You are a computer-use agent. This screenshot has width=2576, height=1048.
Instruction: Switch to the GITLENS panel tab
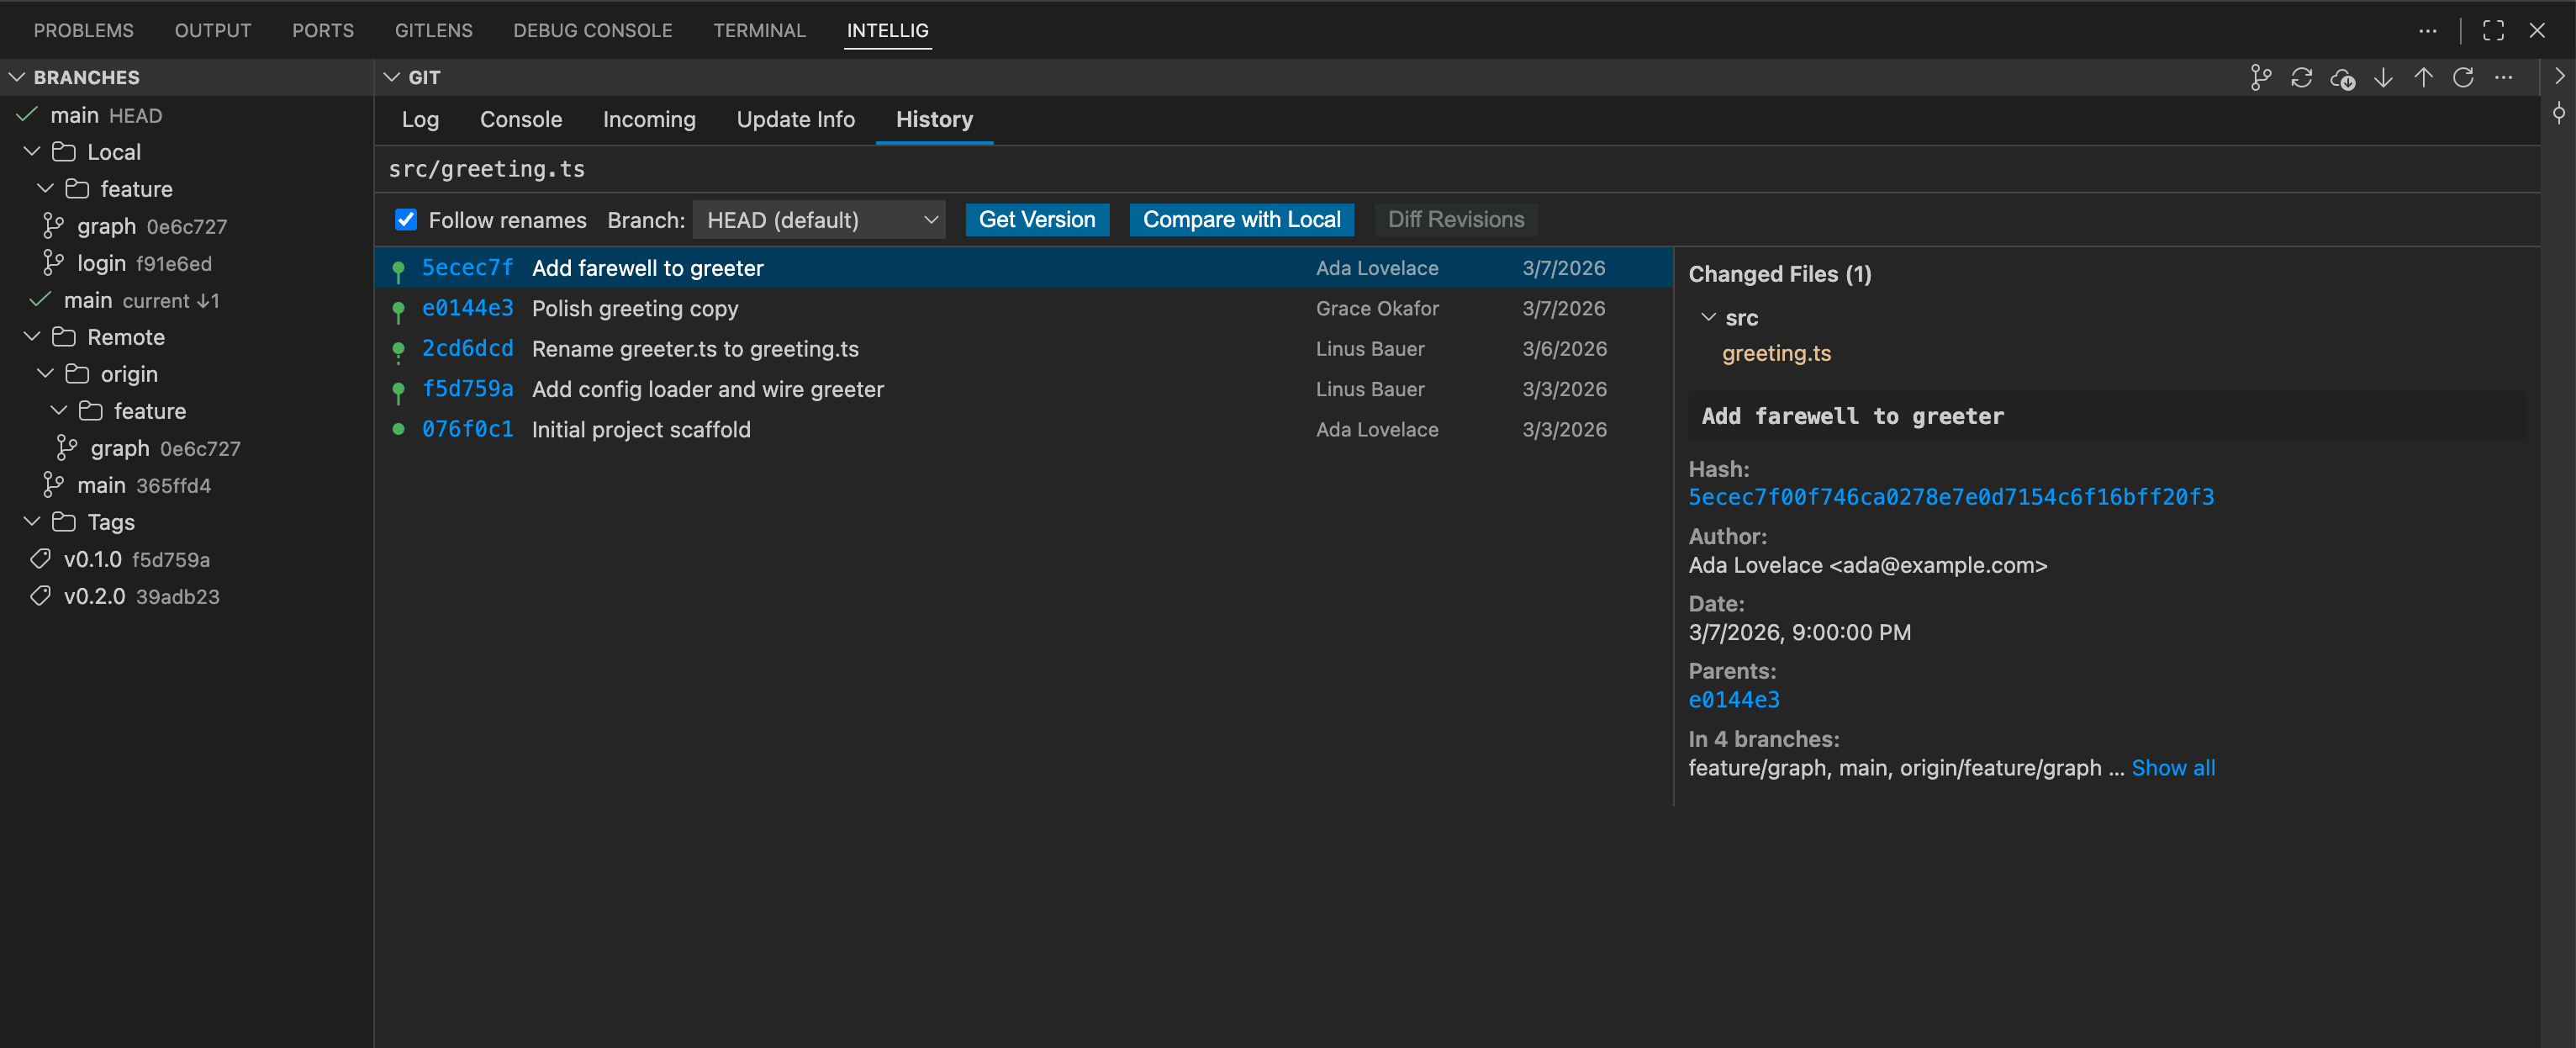[x=434, y=31]
